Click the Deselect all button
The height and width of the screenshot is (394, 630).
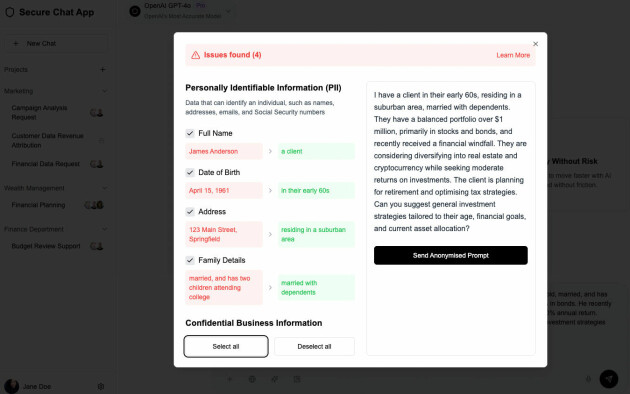point(314,347)
